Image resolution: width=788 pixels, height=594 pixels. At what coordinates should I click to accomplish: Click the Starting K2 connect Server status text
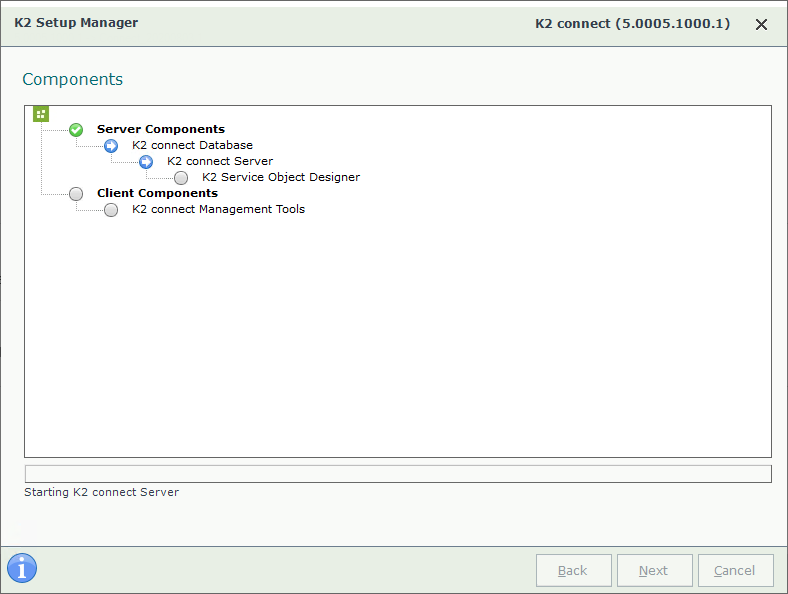click(x=102, y=492)
